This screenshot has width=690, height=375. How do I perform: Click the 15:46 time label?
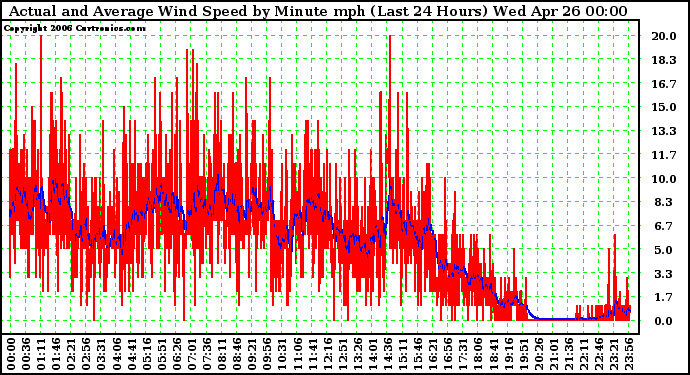tap(417, 354)
